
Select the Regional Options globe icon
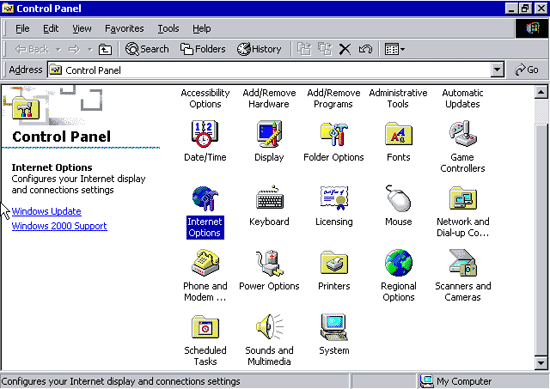[398, 263]
